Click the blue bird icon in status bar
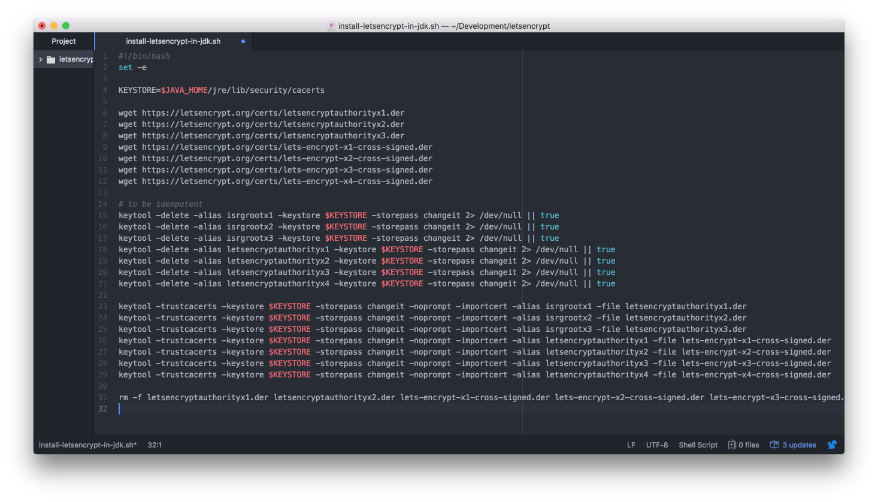 pos(832,444)
